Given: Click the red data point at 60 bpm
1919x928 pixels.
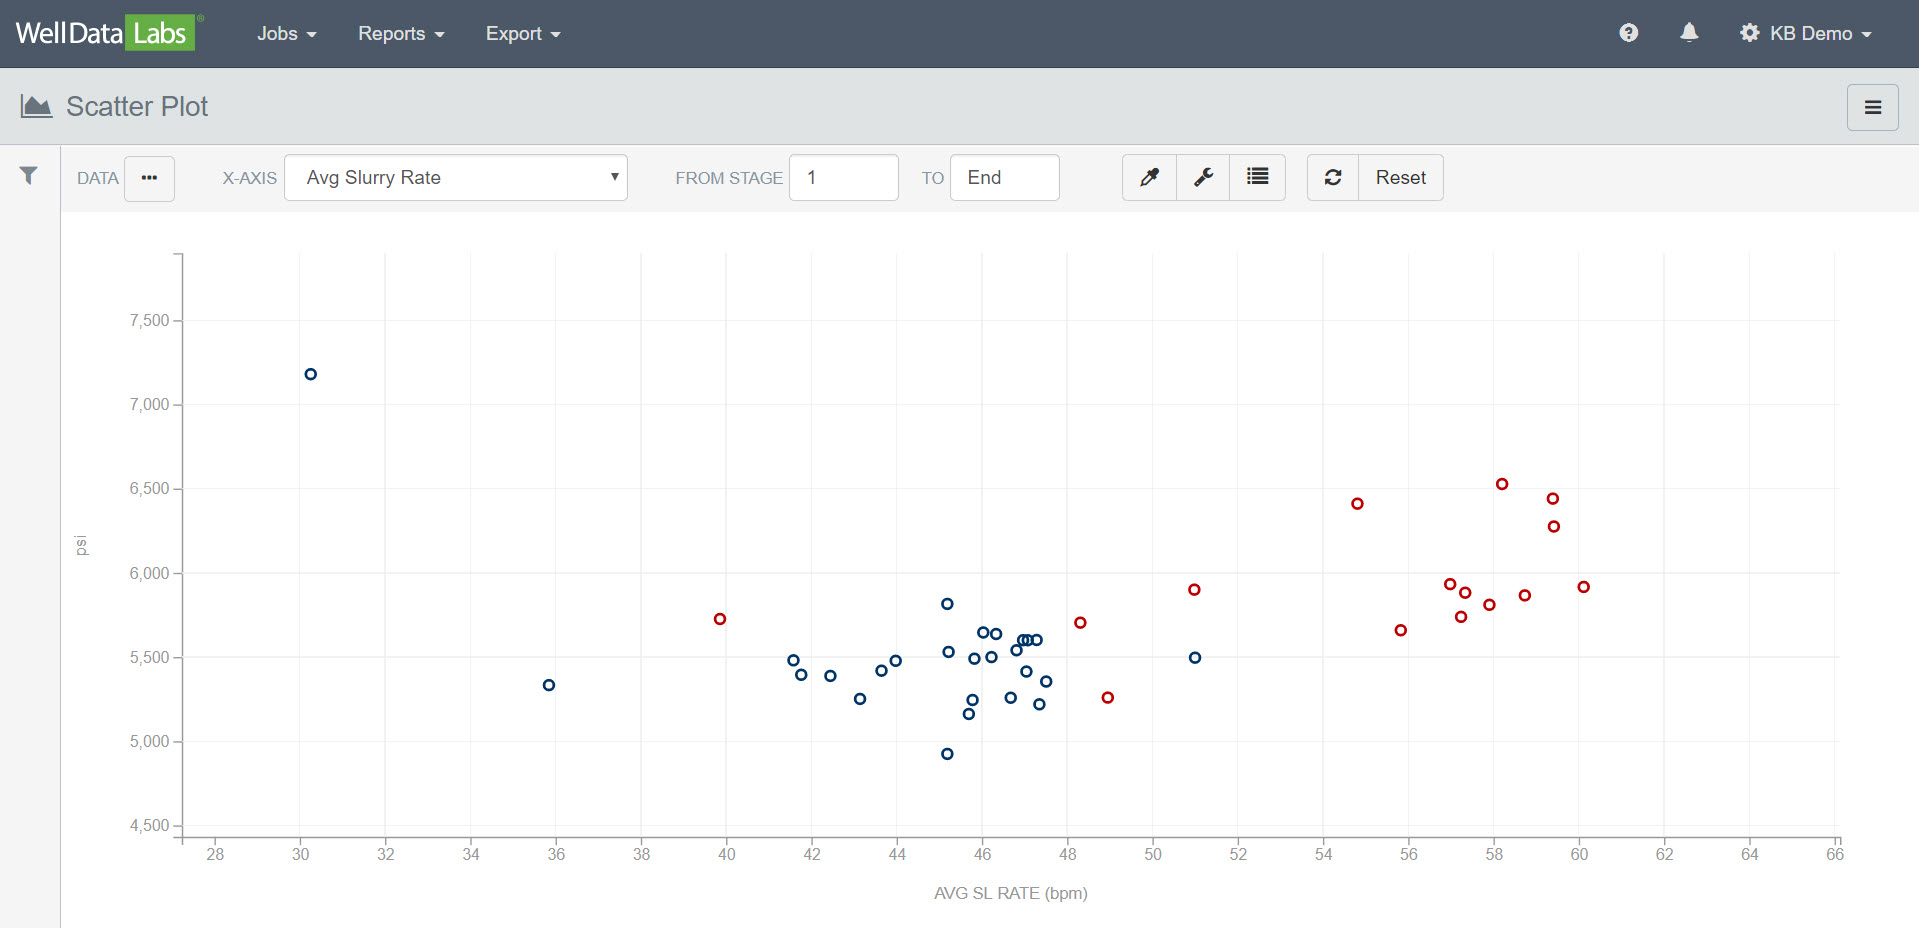Looking at the screenshot, I should click(1583, 587).
